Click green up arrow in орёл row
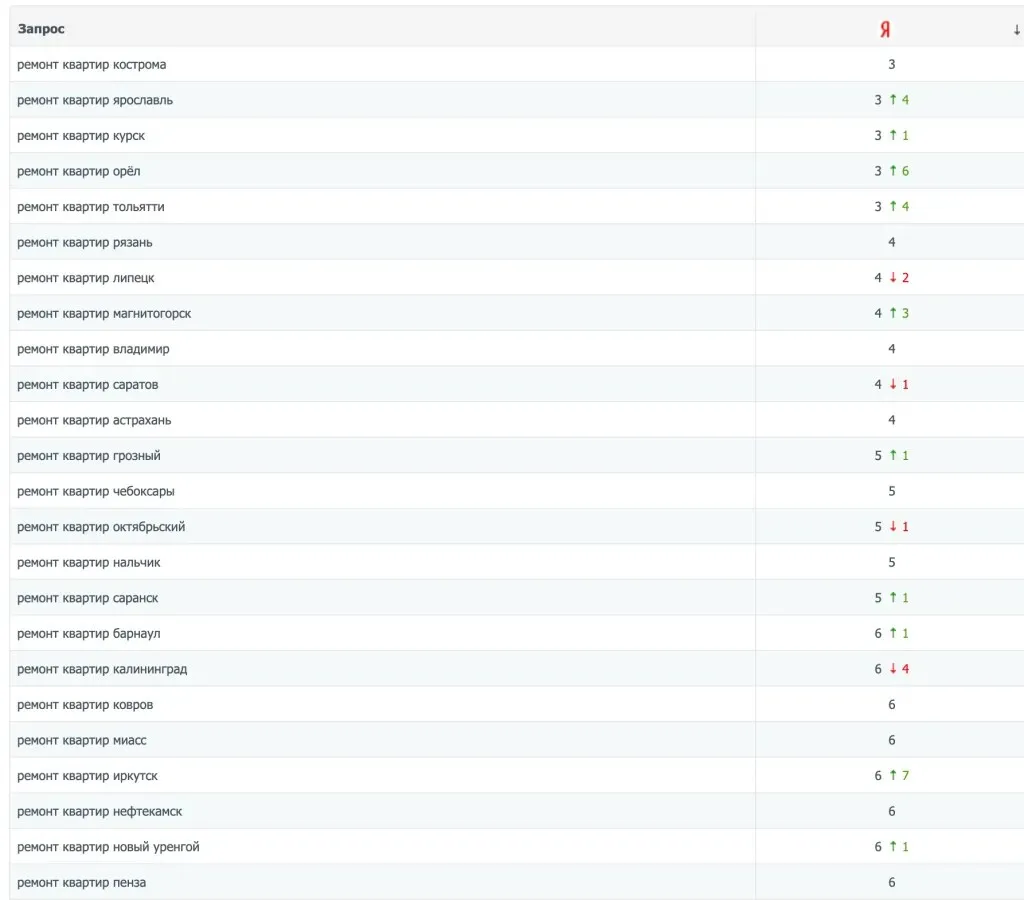This screenshot has width=1024, height=900. [893, 170]
